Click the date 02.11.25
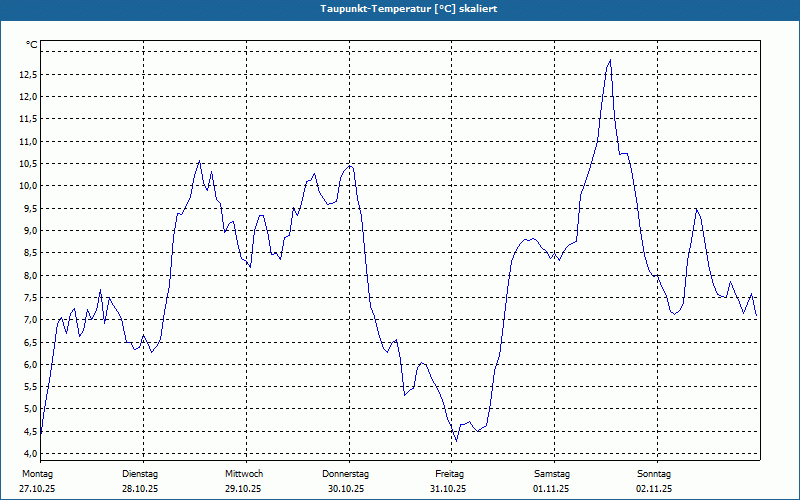Screen dimensions: 800x500 click(654, 489)
